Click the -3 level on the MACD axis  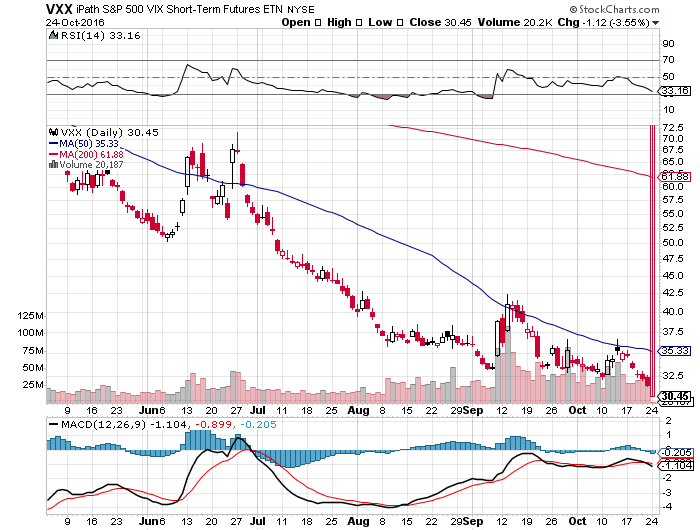coord(667,492)
